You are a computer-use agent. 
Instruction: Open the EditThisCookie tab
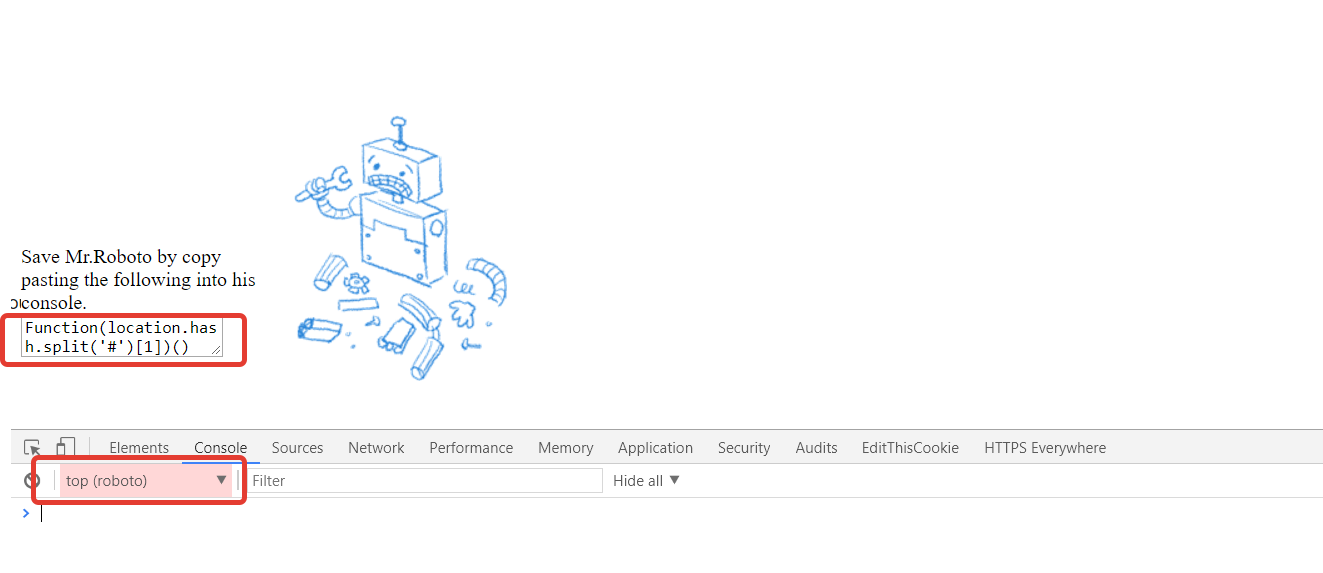point(910,448)
